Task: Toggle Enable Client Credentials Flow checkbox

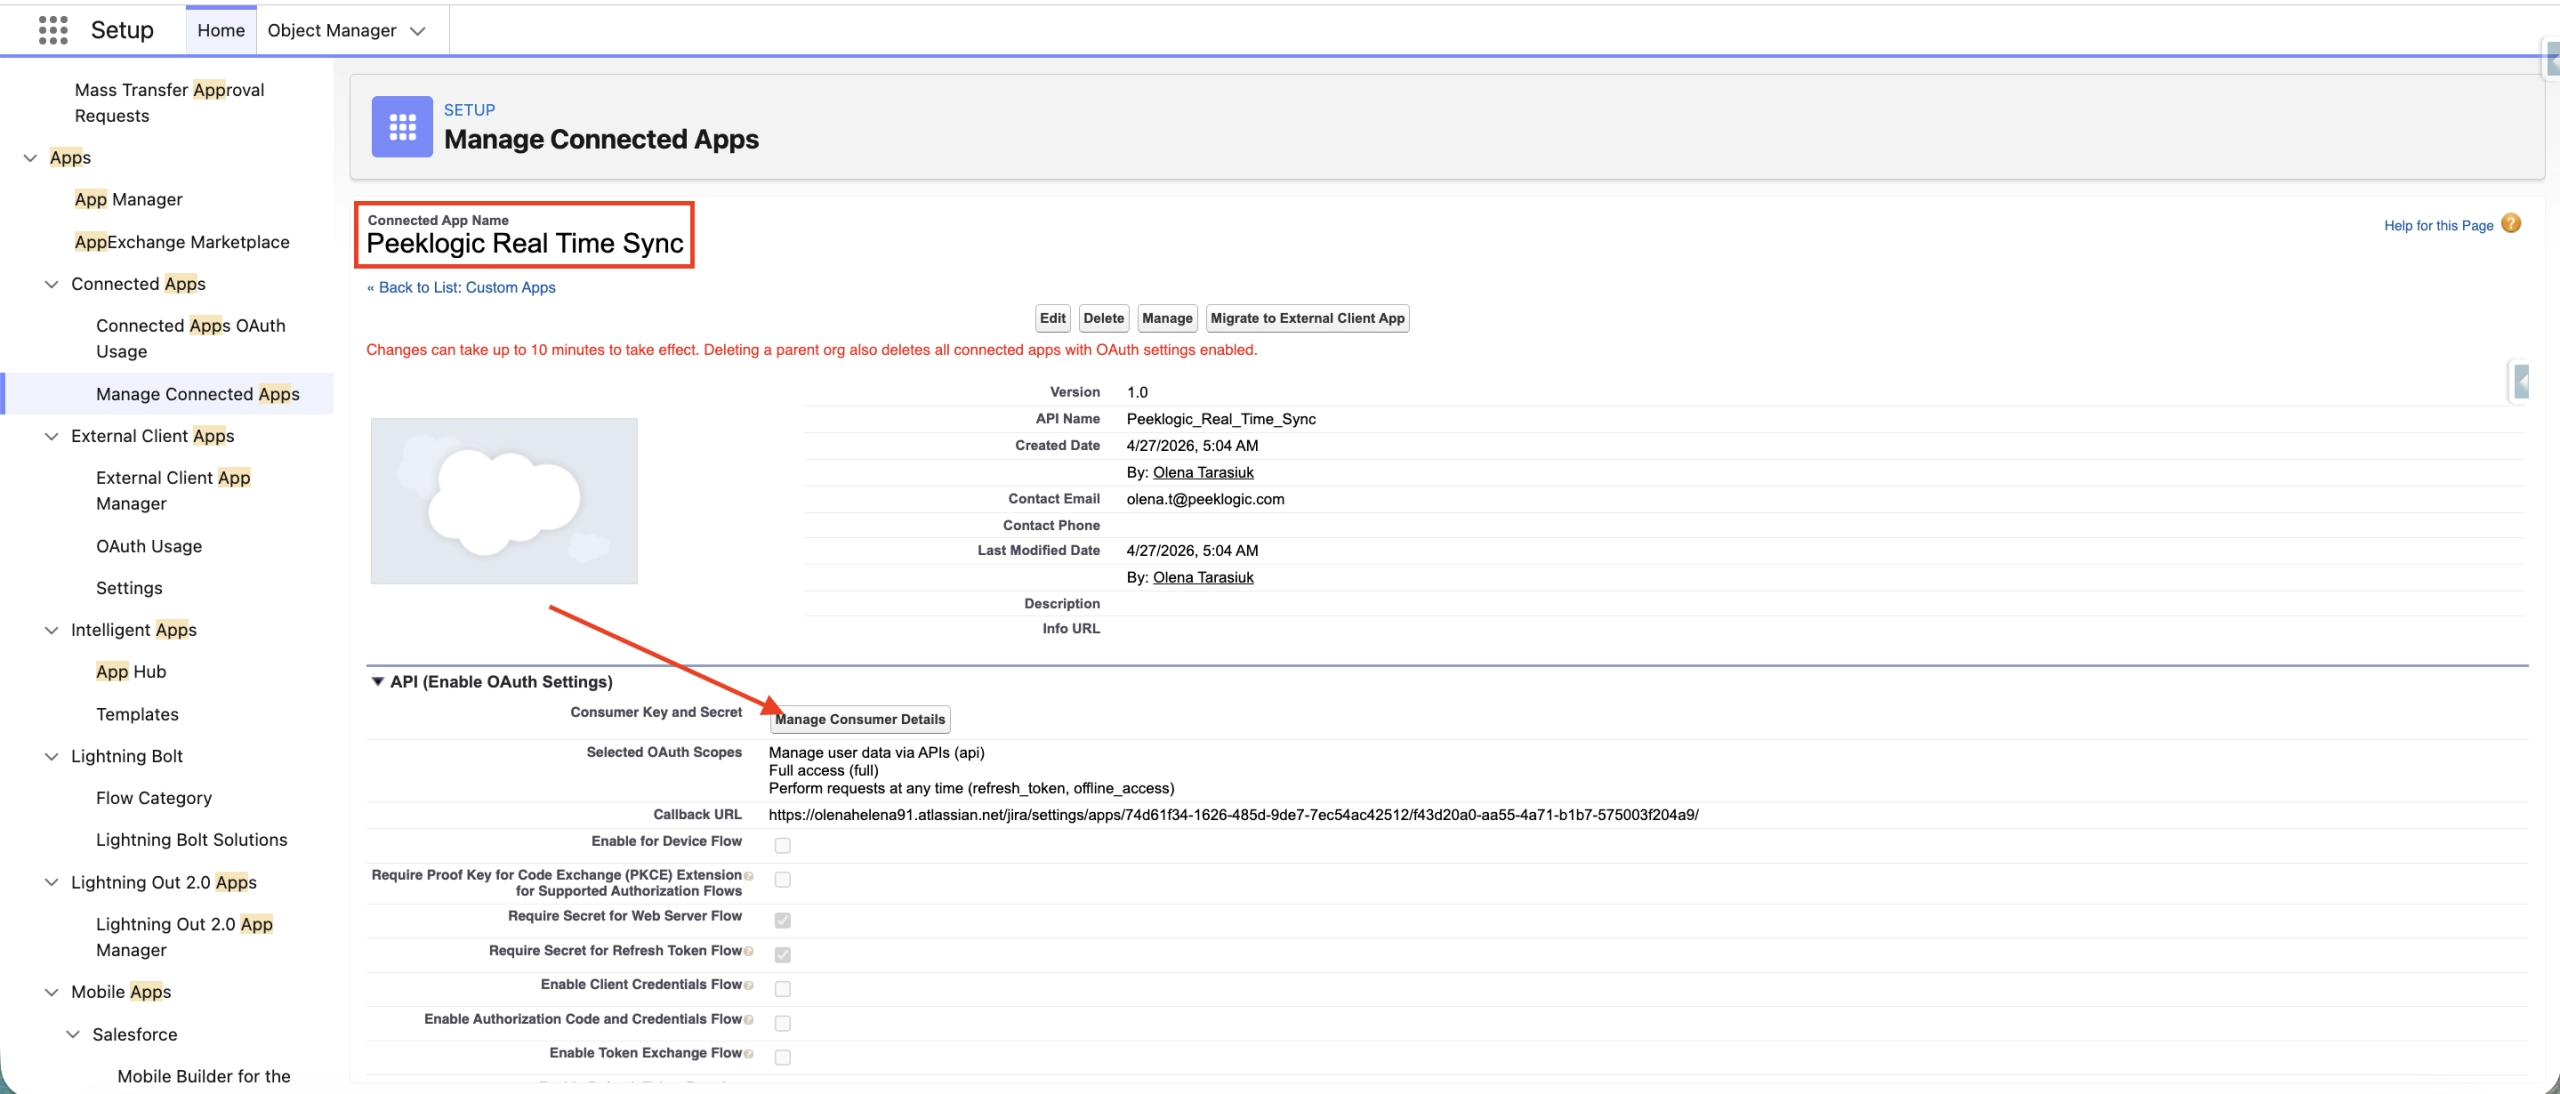Action: 783,989
